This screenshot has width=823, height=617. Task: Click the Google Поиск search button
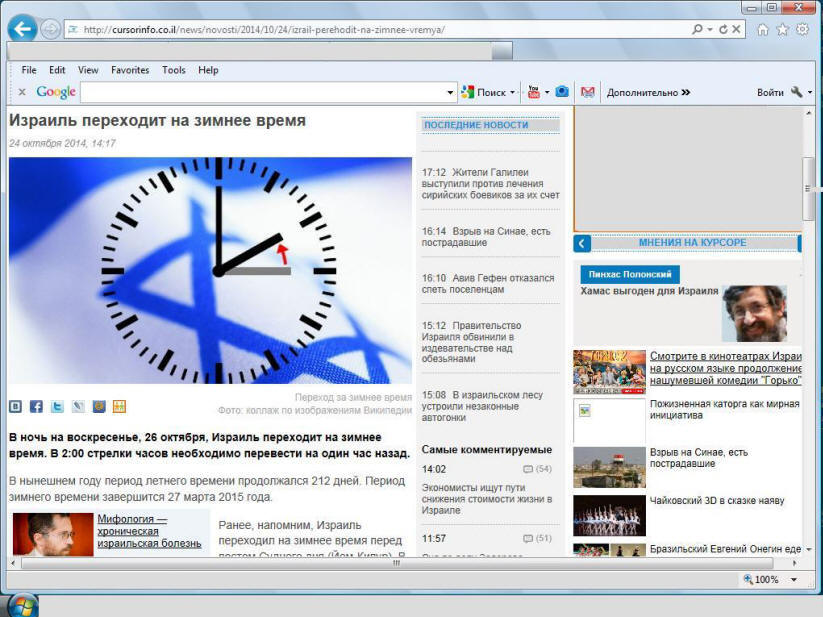point(484,92)
